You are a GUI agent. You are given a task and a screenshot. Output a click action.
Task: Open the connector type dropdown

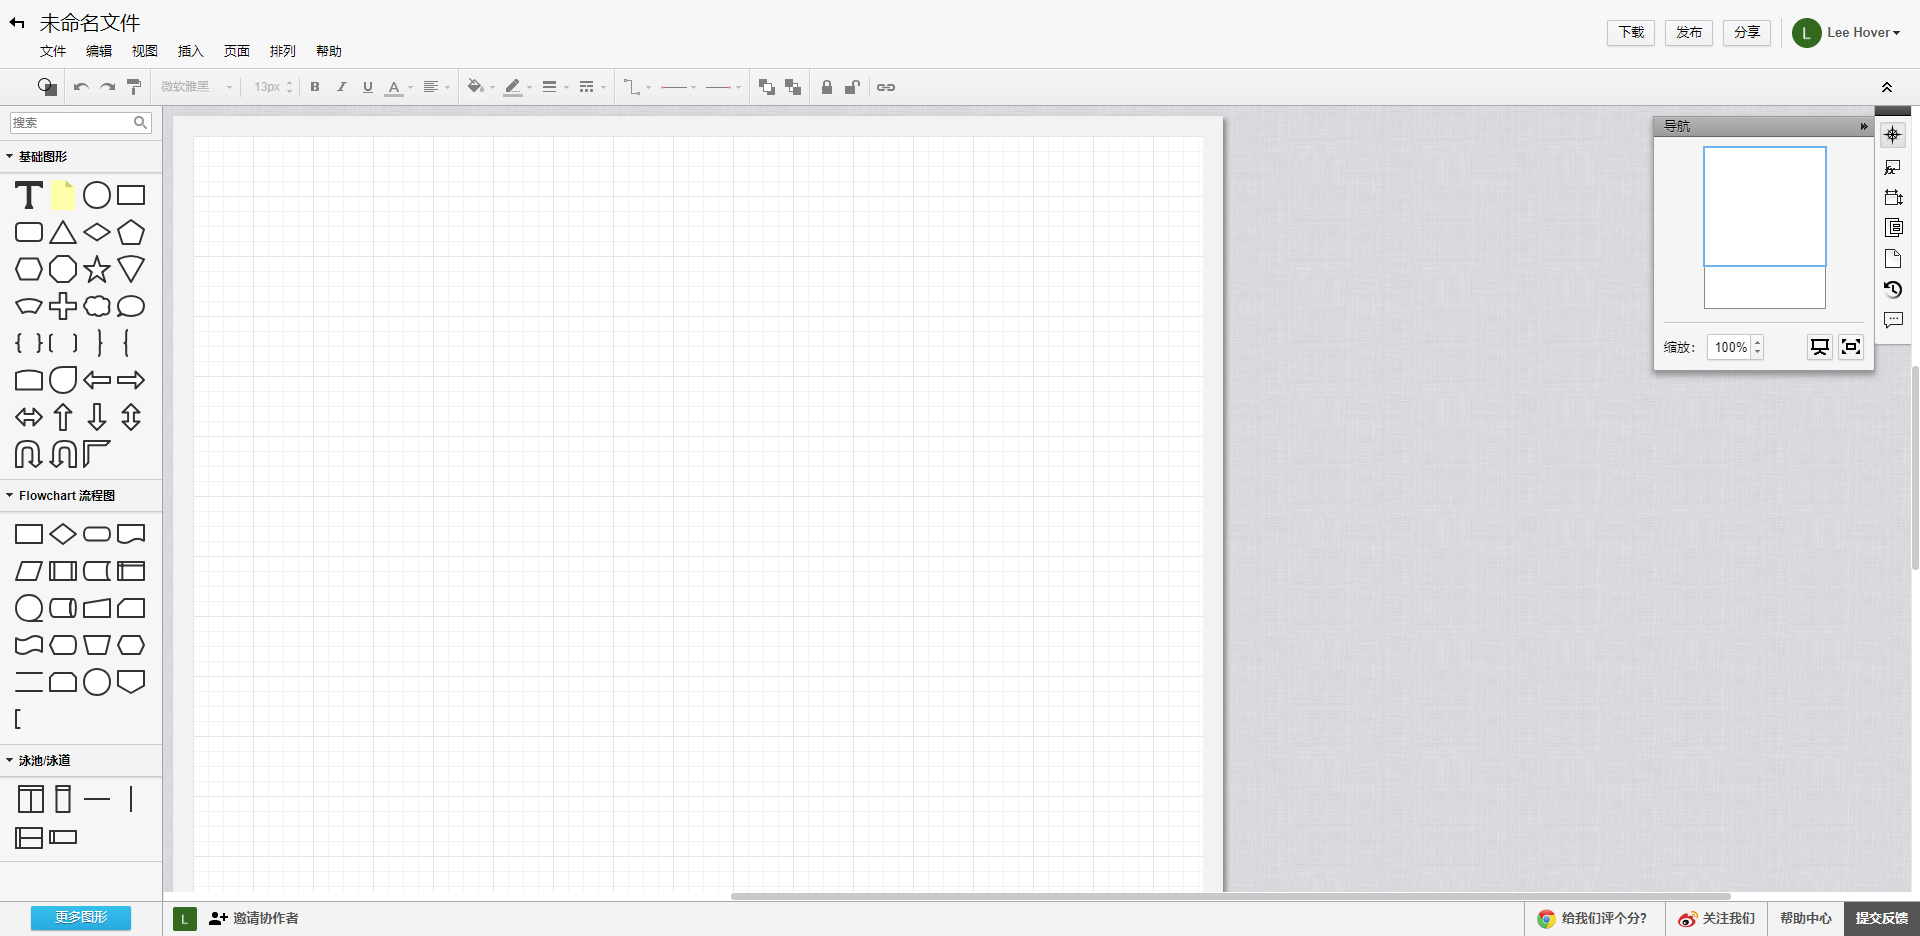coord(637,87)
